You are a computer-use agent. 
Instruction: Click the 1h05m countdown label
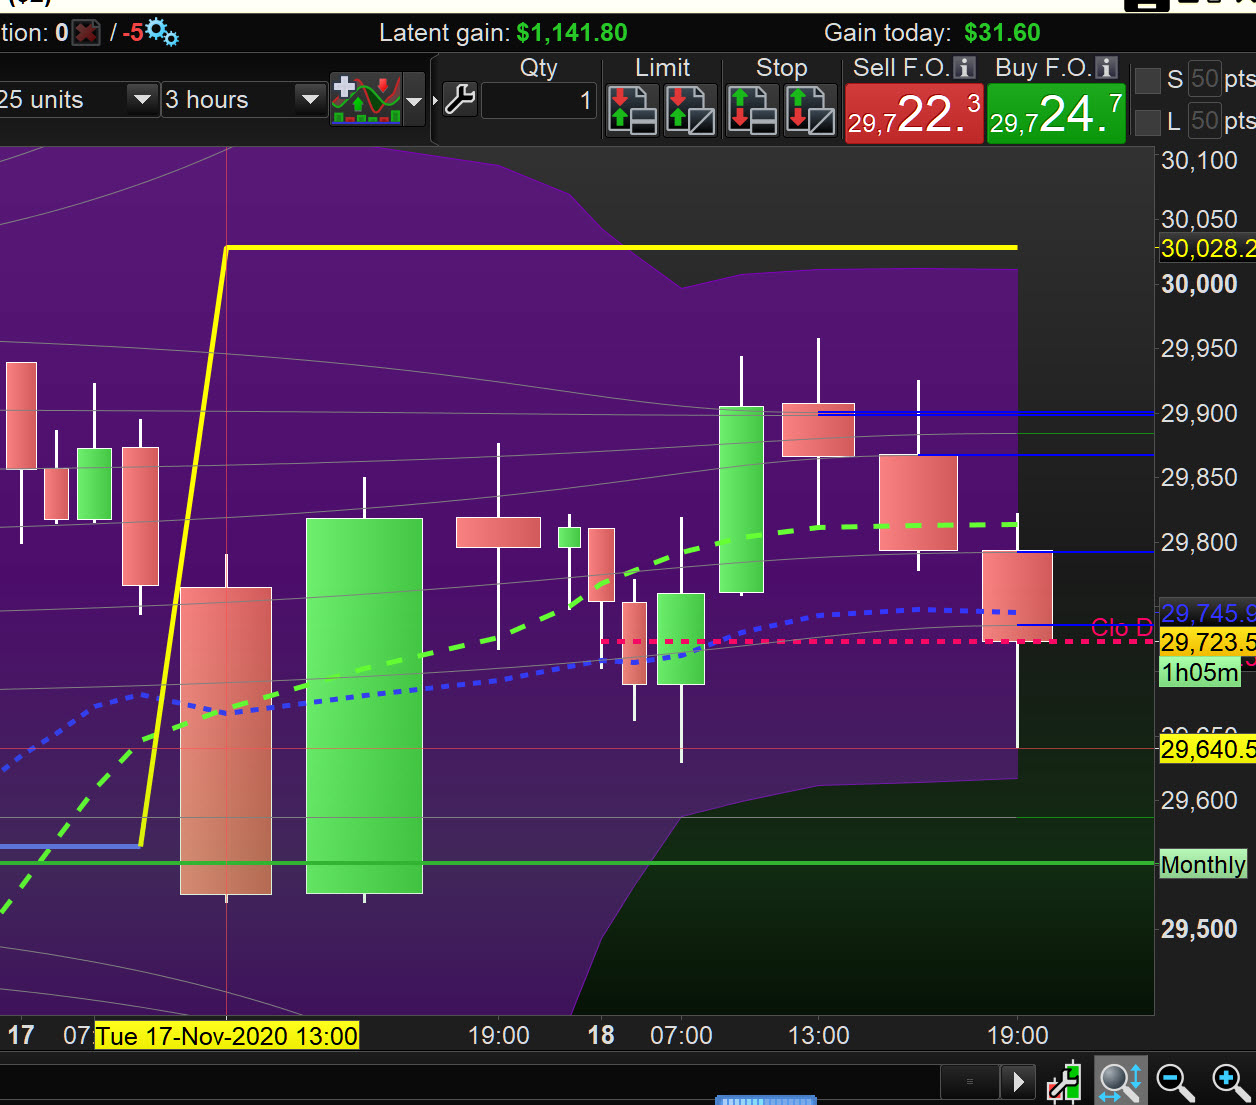click(1200, 672)
